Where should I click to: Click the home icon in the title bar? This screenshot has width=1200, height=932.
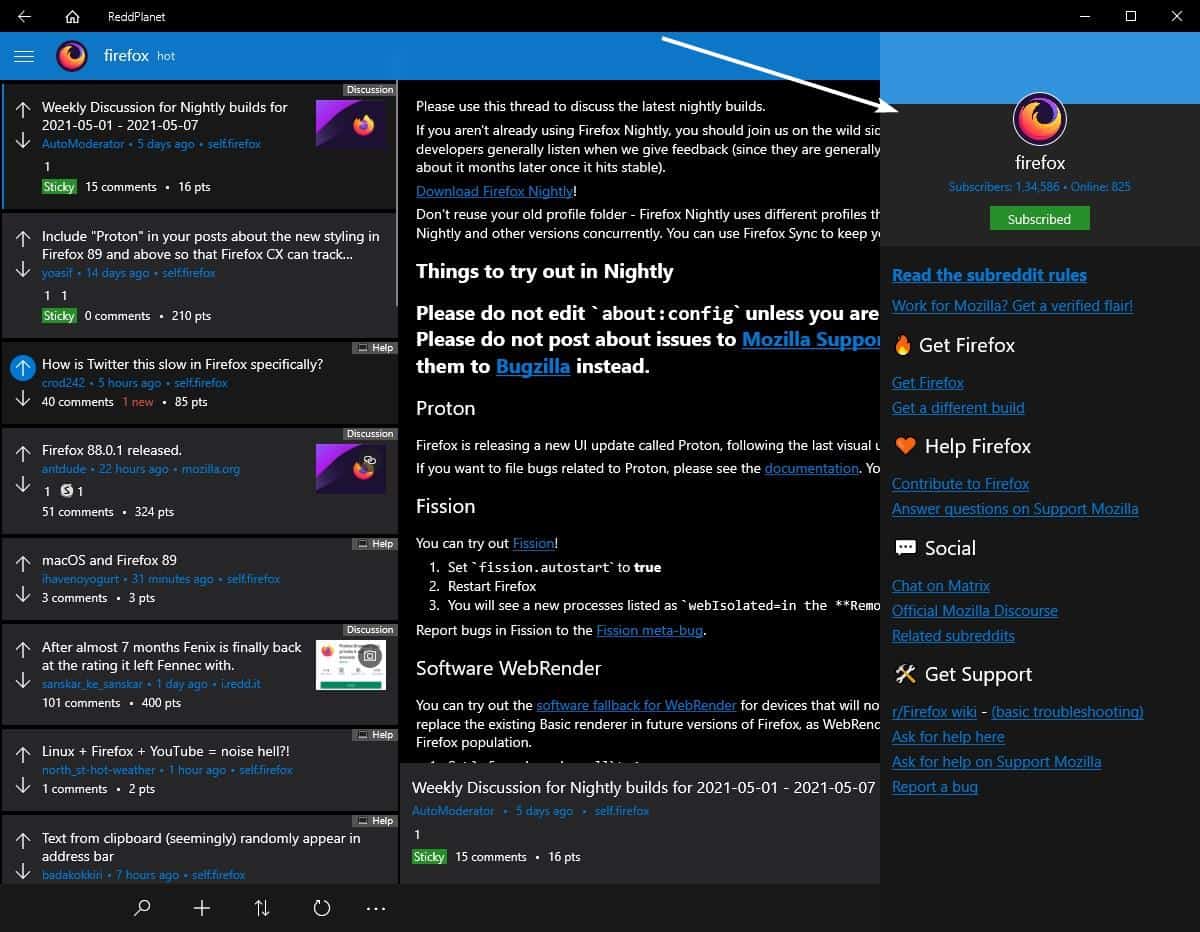(x=70, y=16)
